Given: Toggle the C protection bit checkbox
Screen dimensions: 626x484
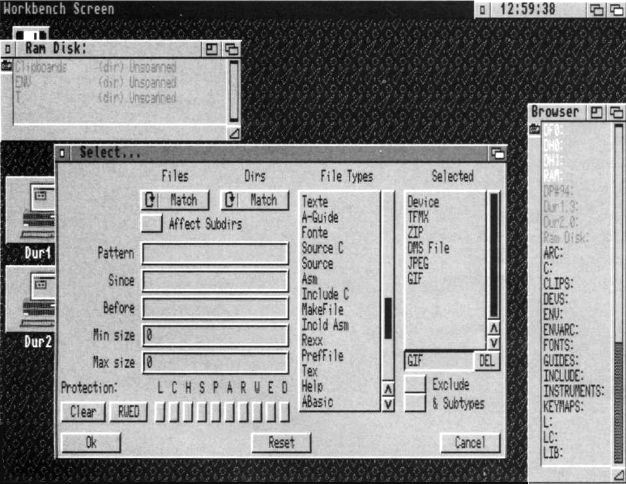Looking at the screenshot, I should click(x=174, y=412).
